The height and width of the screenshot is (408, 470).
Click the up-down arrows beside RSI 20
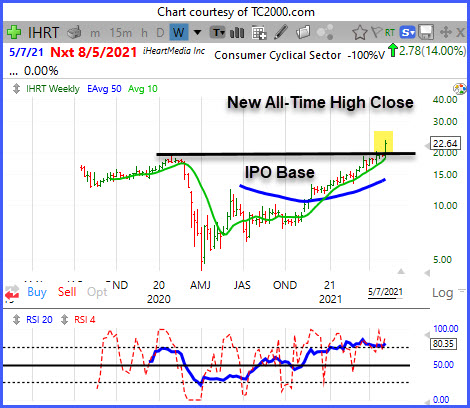click(16, 320)
